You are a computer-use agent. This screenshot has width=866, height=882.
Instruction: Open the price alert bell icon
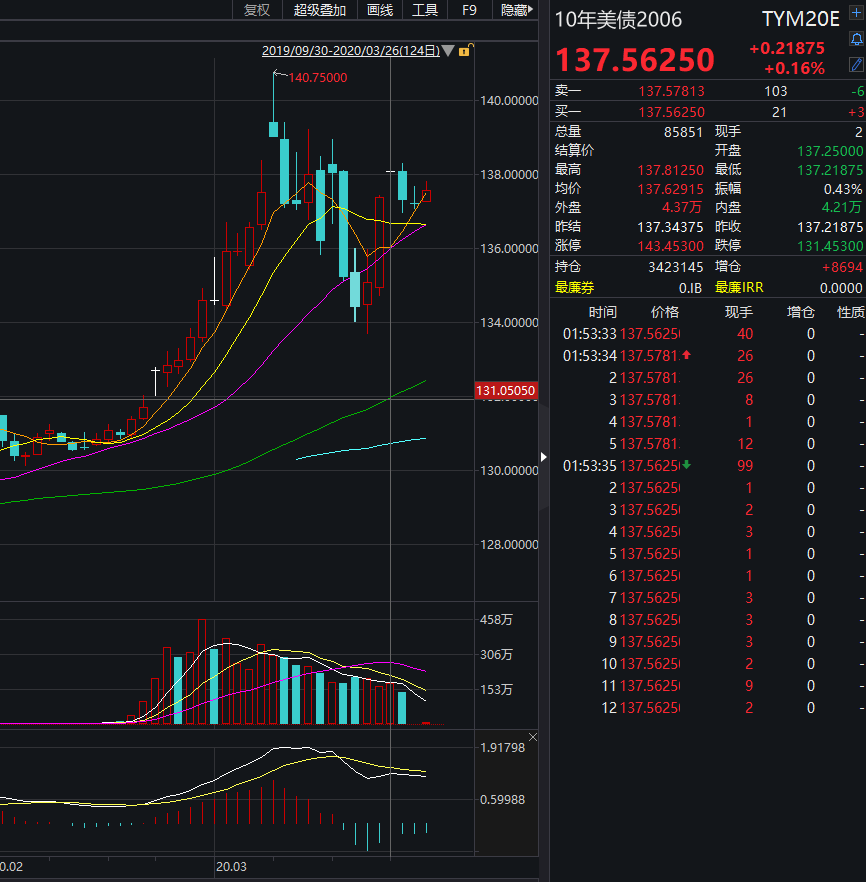pos(856,40)
